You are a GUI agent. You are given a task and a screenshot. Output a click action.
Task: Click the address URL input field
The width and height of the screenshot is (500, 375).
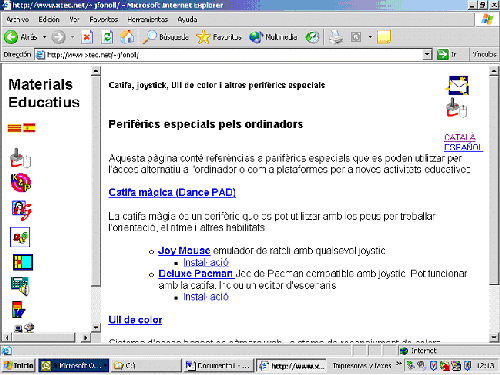pyautogui.click(x=233, y=54)
